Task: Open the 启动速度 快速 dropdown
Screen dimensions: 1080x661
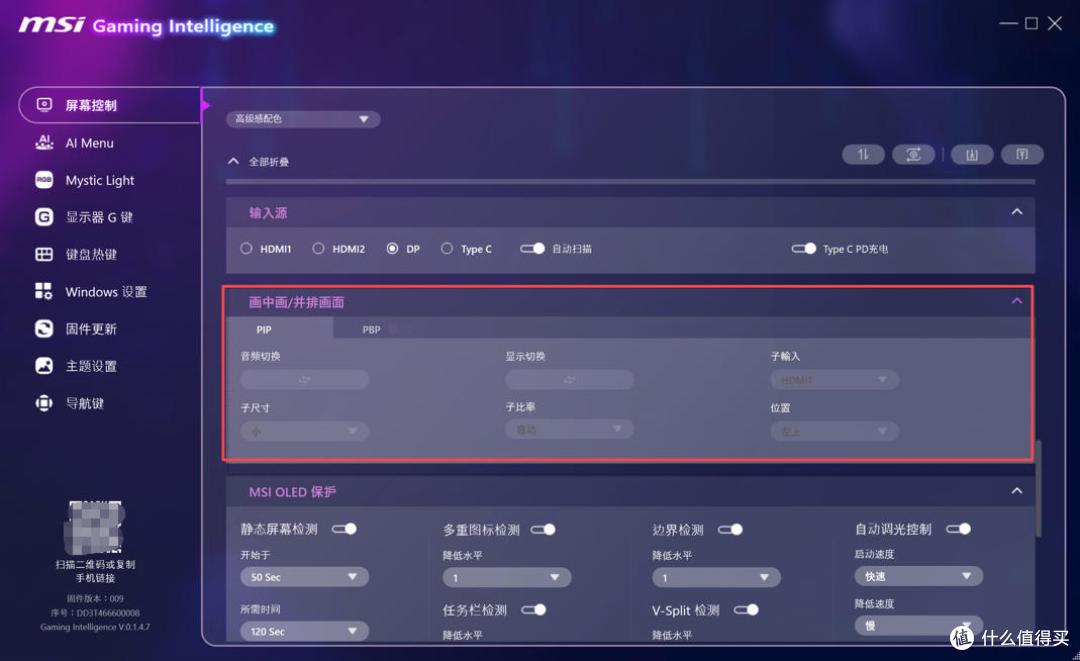Action: (x=919, y=576)
